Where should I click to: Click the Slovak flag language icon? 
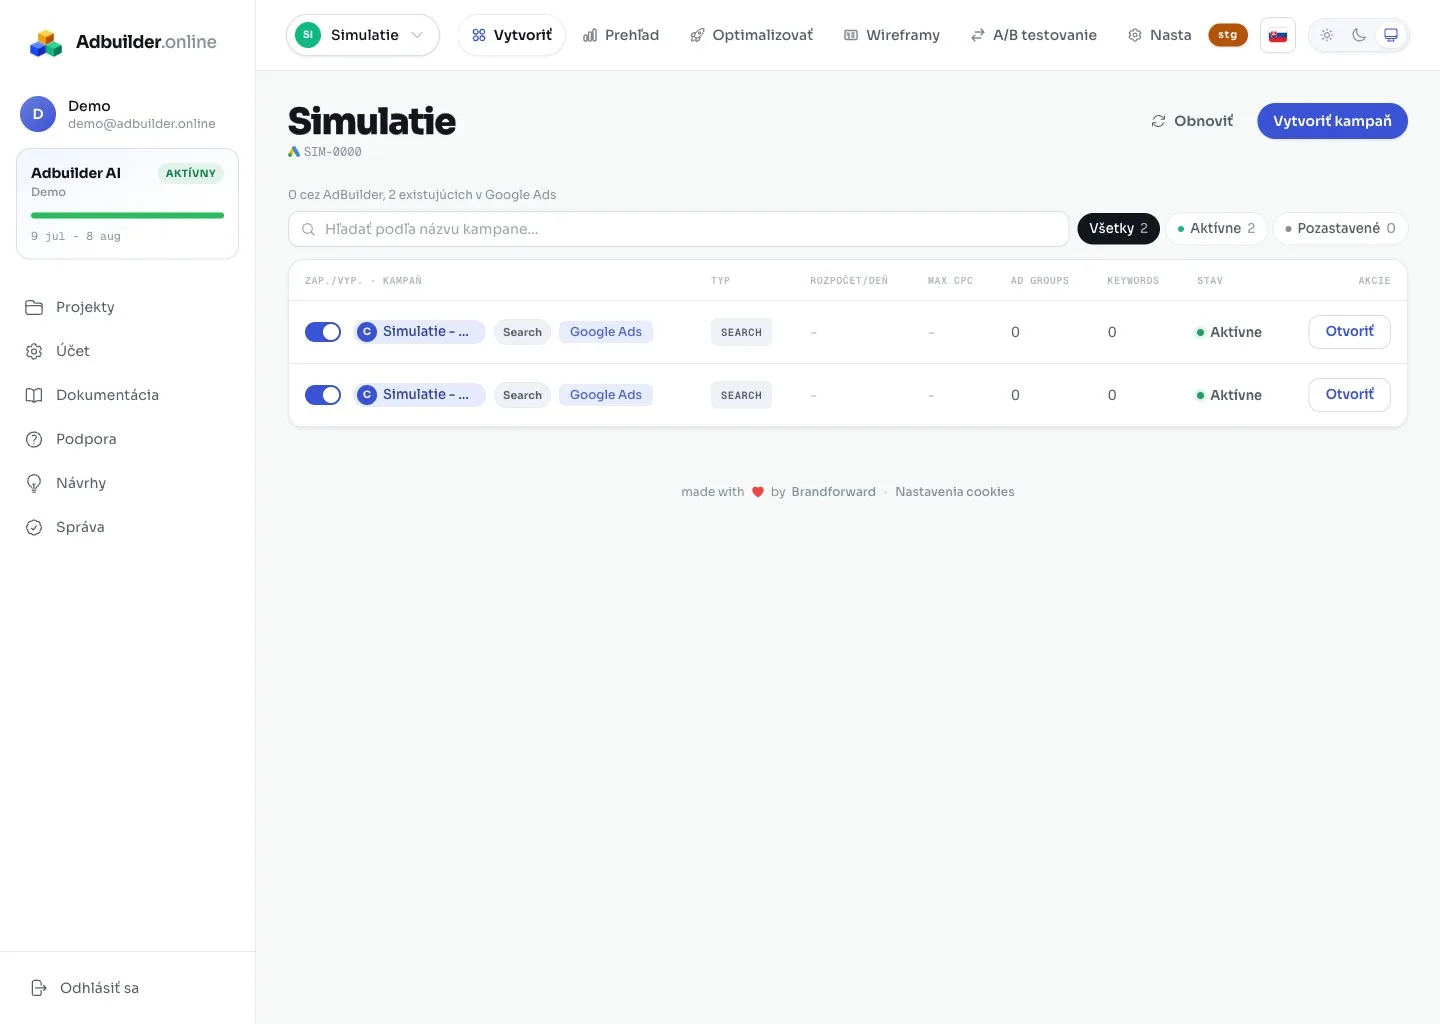click(1278, 35)
